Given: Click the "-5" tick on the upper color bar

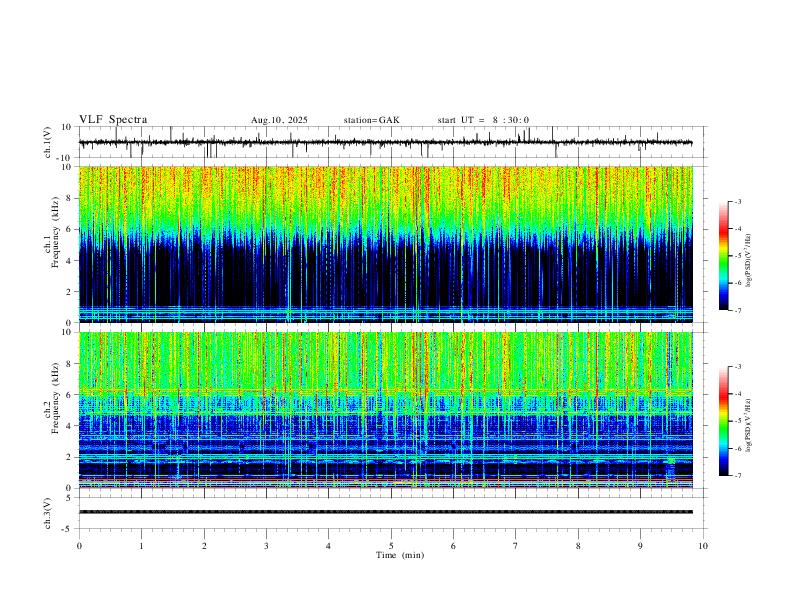Looking at the screenshot, I should (737, 256).
